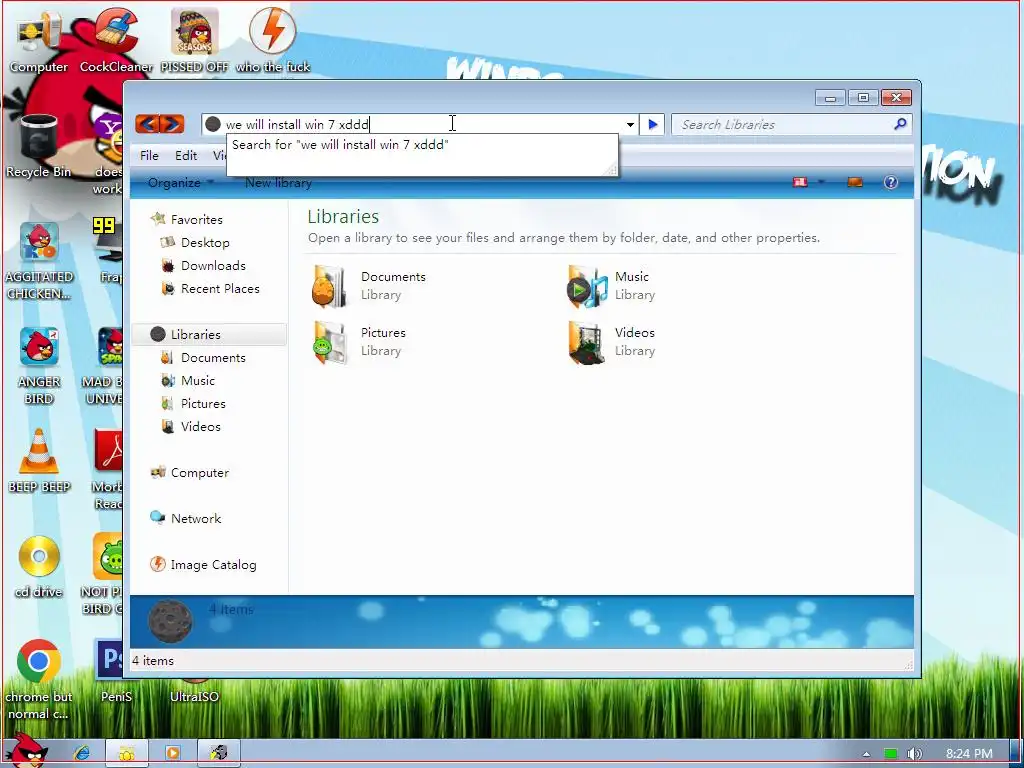The image size is (1024, 768).
Task: Click the fifth taskbar app button
Action: click(219, 753)
